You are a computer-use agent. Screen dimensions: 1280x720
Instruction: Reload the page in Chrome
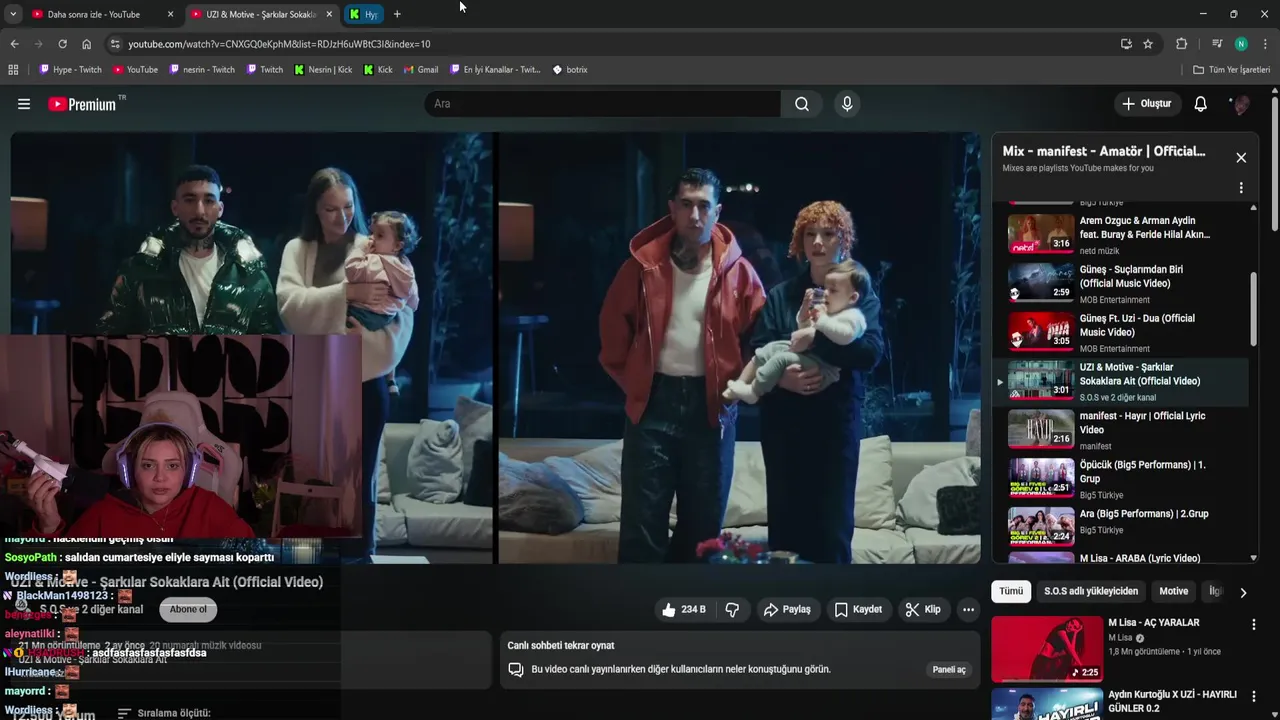pyautogui.click(x=62, y=44)
